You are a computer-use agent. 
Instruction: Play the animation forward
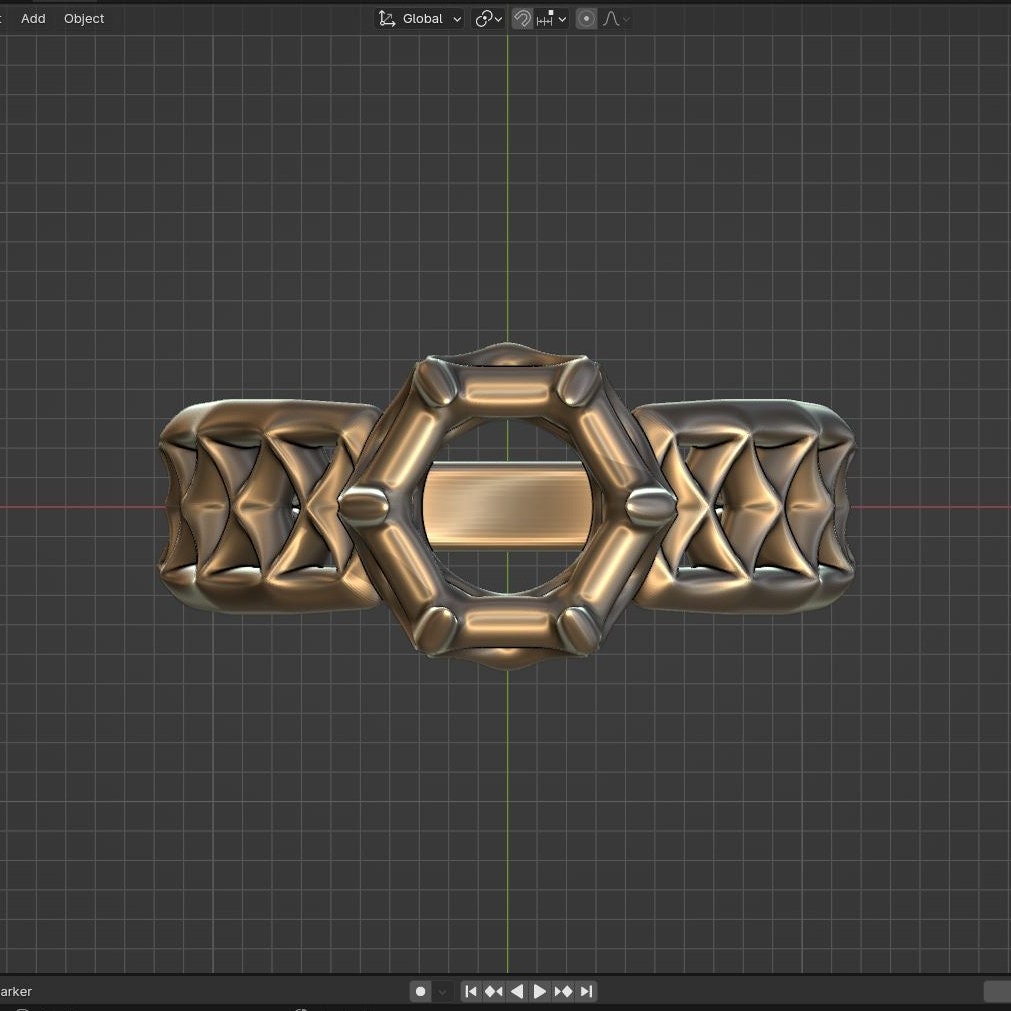pyautogui.click(x=540, y=991)
